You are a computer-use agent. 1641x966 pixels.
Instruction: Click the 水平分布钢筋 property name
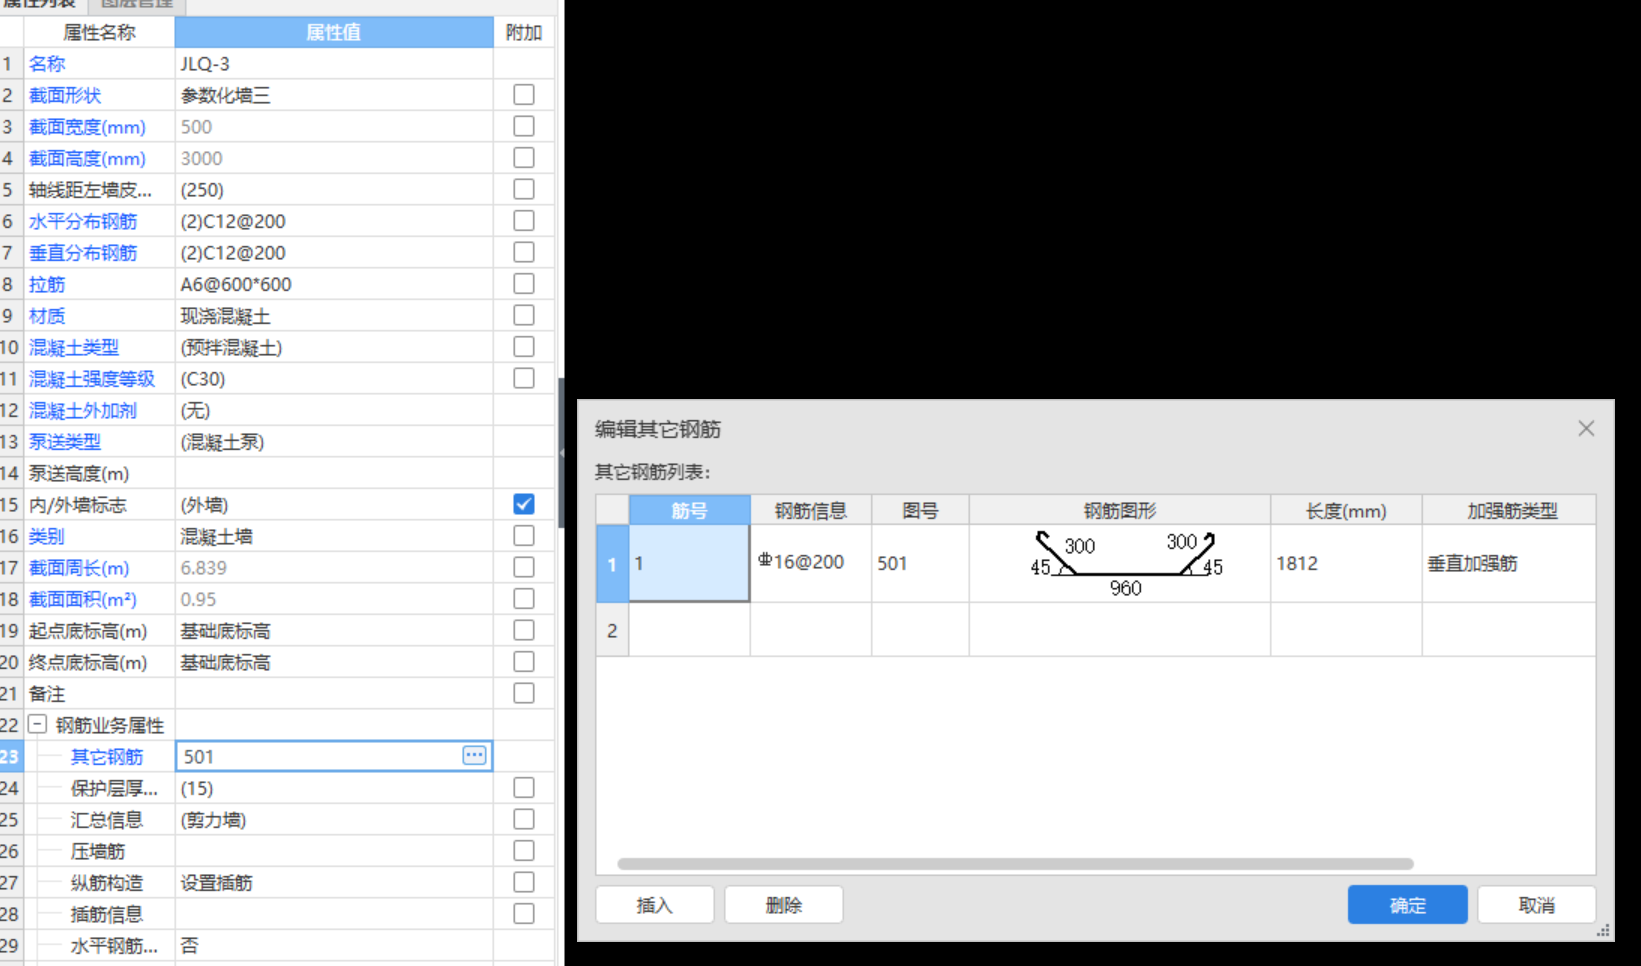(83, 221)
